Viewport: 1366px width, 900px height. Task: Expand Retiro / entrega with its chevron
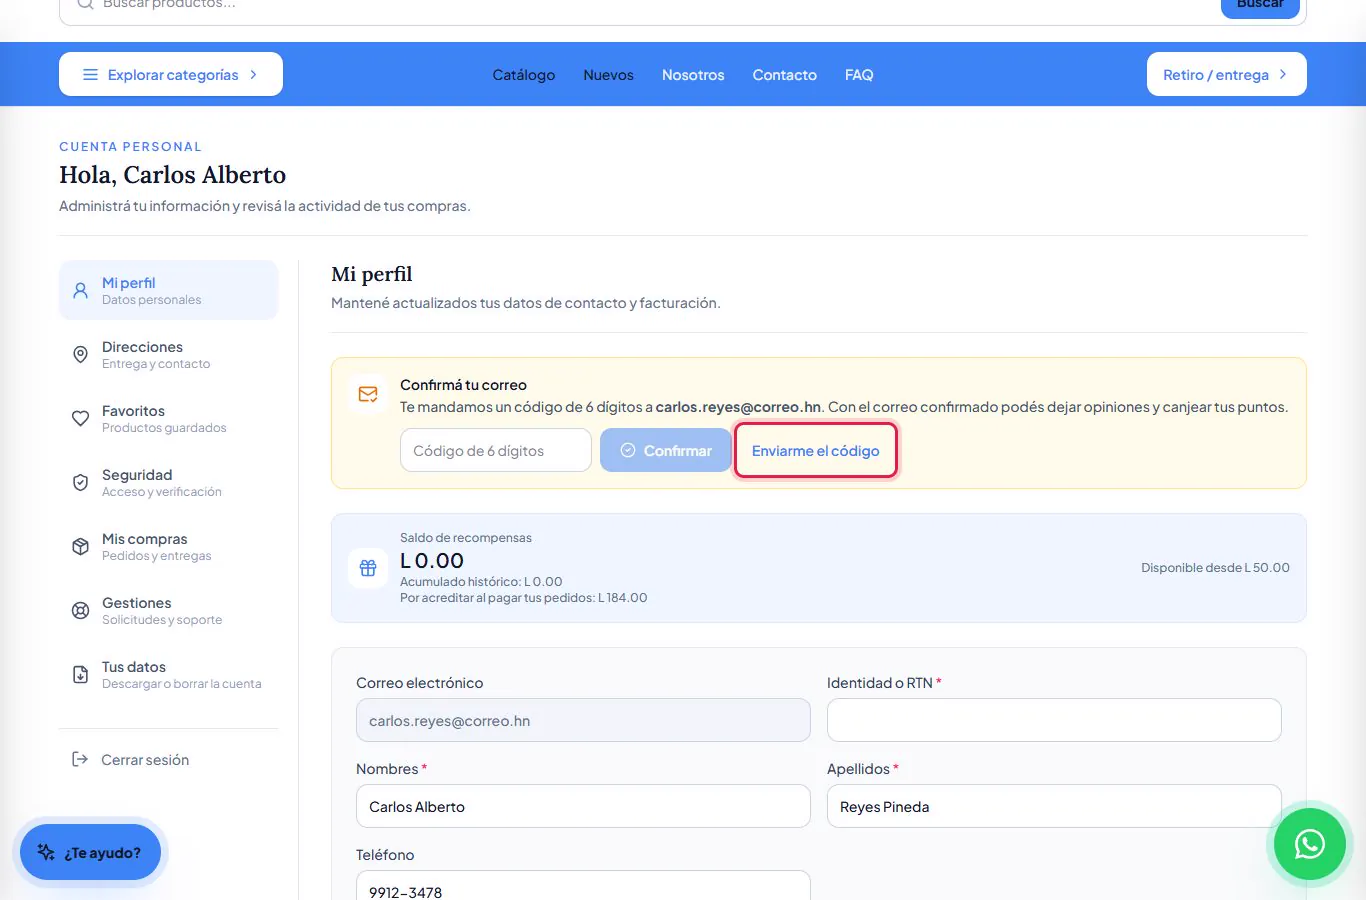click(1283, 75)
